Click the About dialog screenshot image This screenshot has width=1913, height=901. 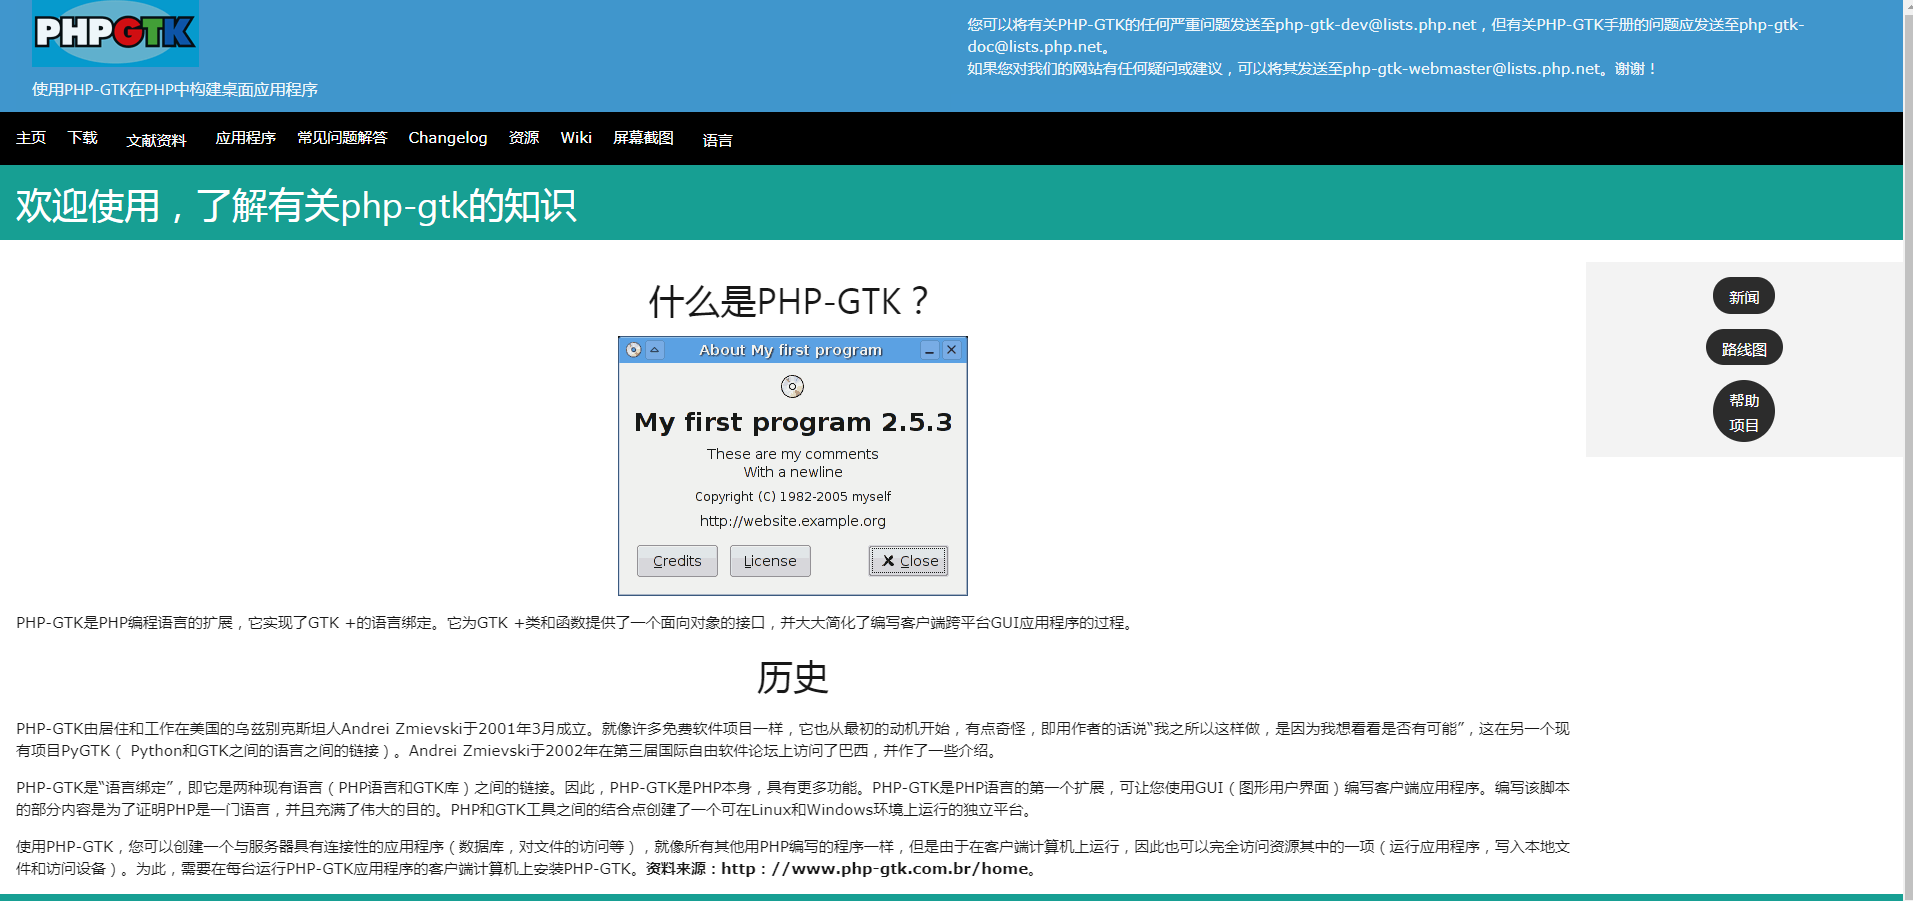click(x=793, y=466)
